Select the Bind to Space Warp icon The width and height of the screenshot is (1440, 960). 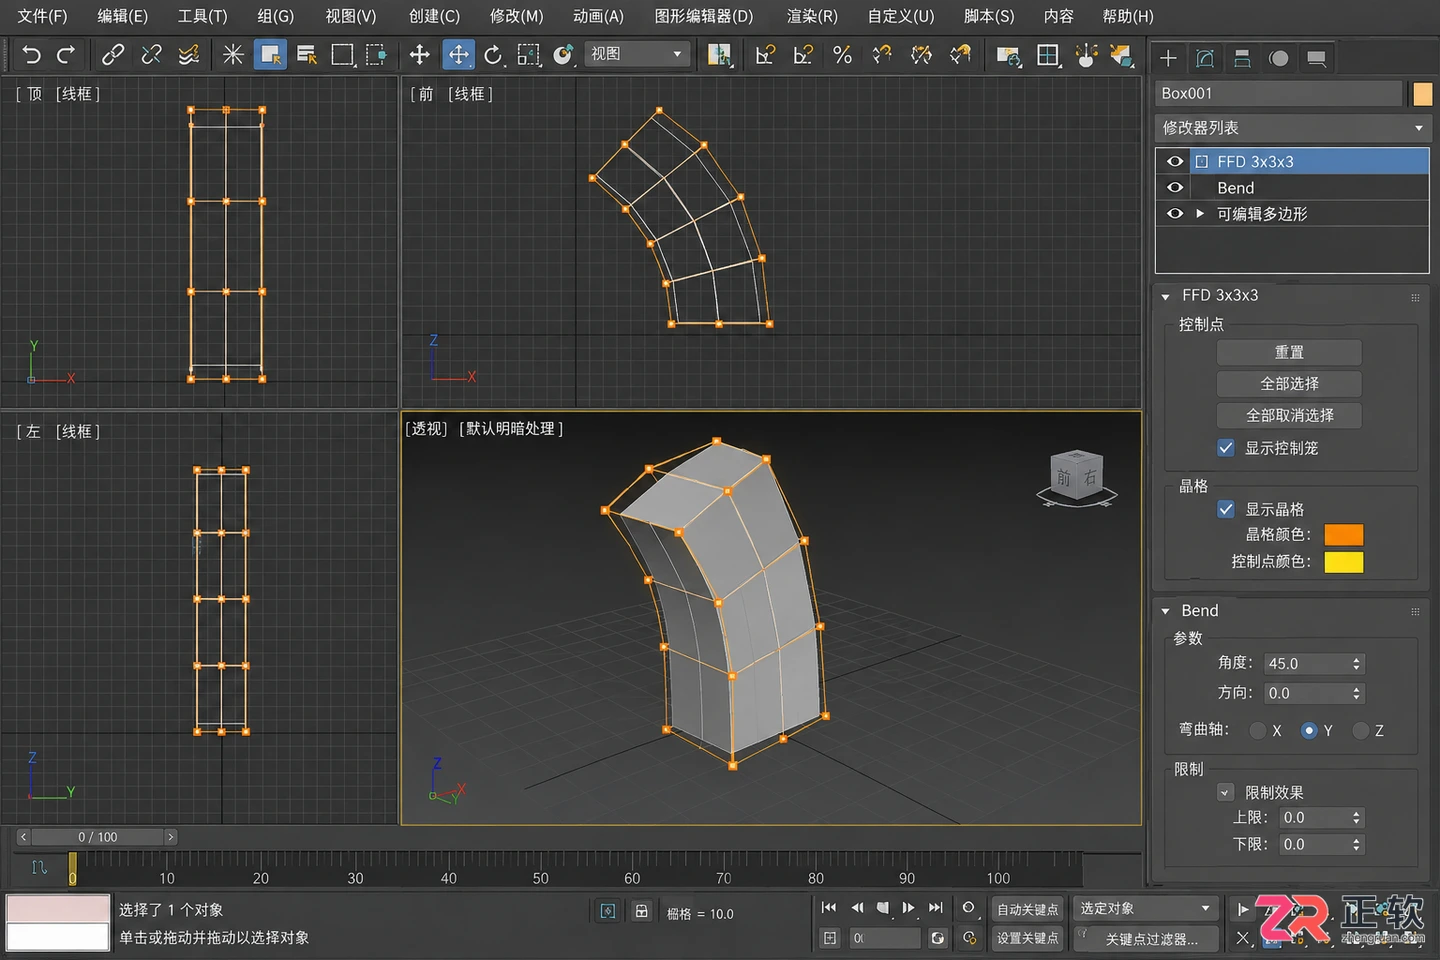coord(189,55)
